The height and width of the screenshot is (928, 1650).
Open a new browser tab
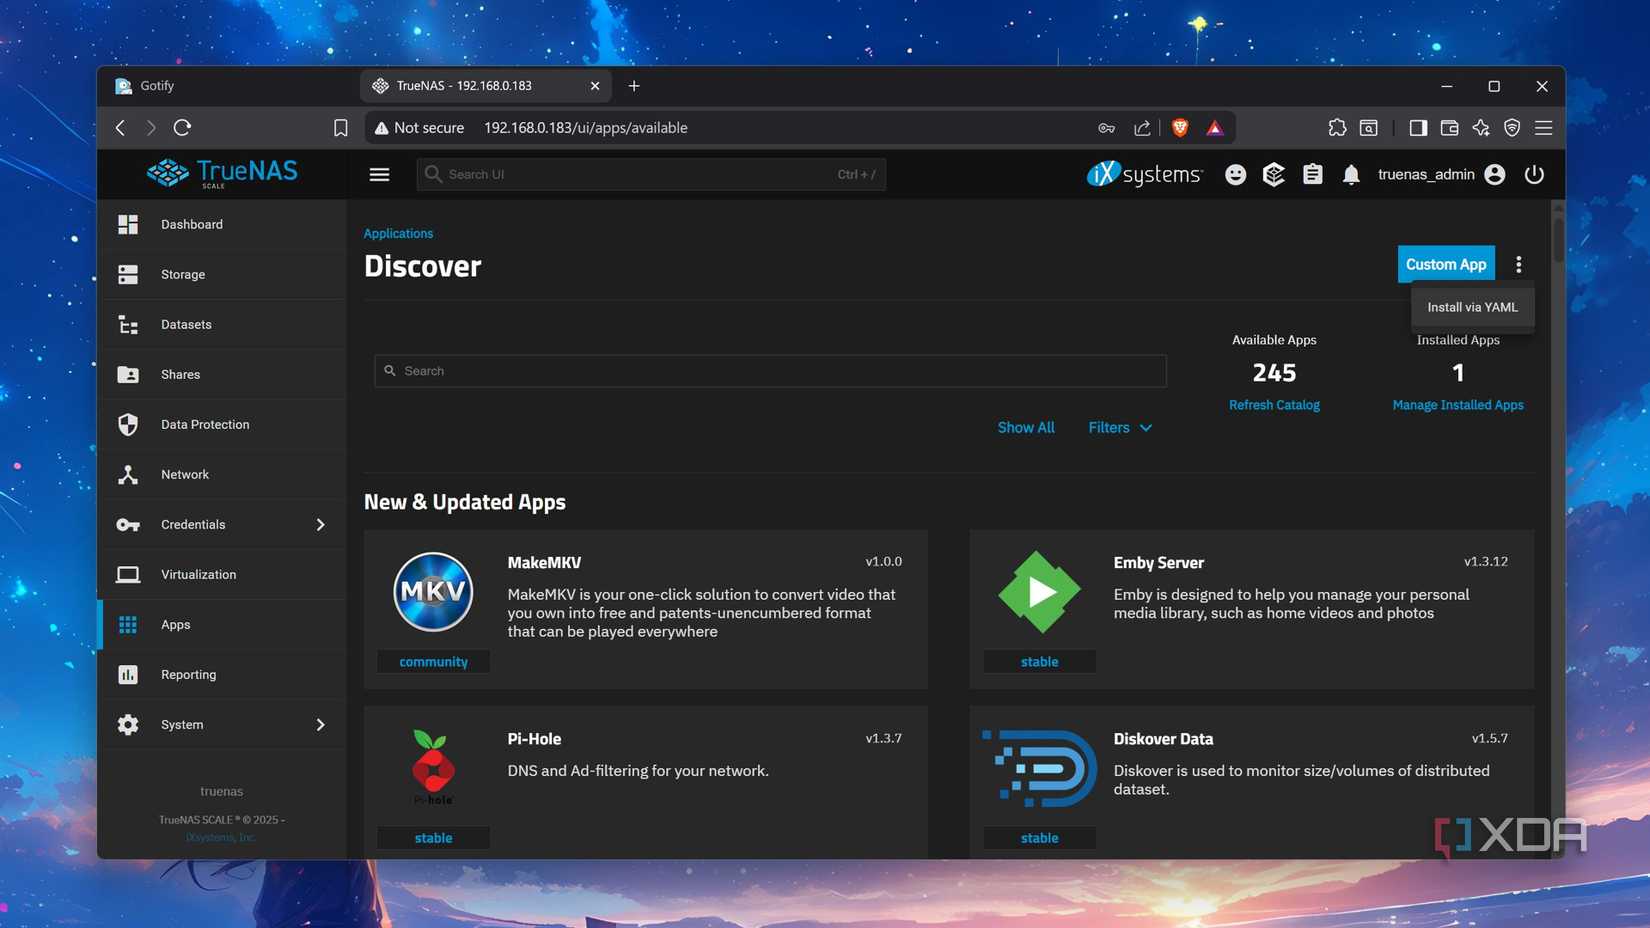[634, 86]
